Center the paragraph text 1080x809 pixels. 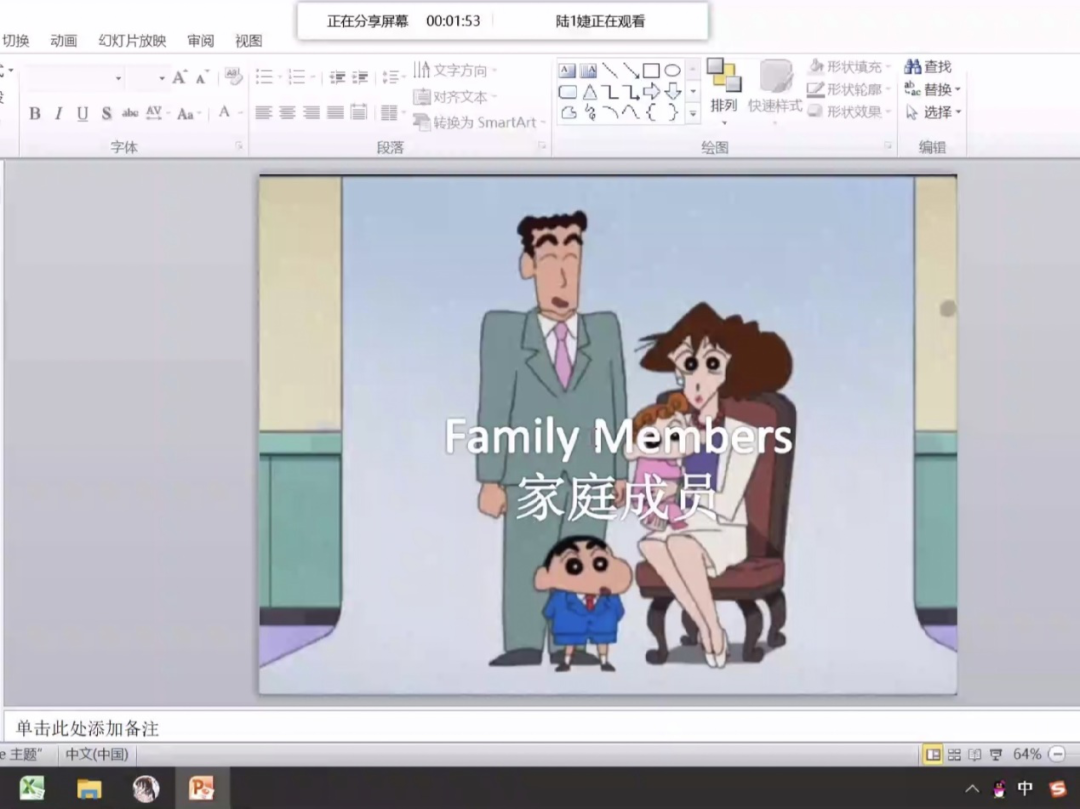pos(287,112)
